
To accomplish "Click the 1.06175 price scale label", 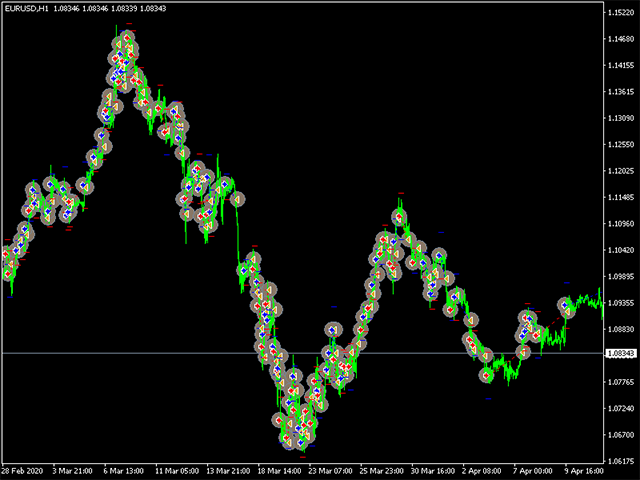I will [x=622, y=460].
